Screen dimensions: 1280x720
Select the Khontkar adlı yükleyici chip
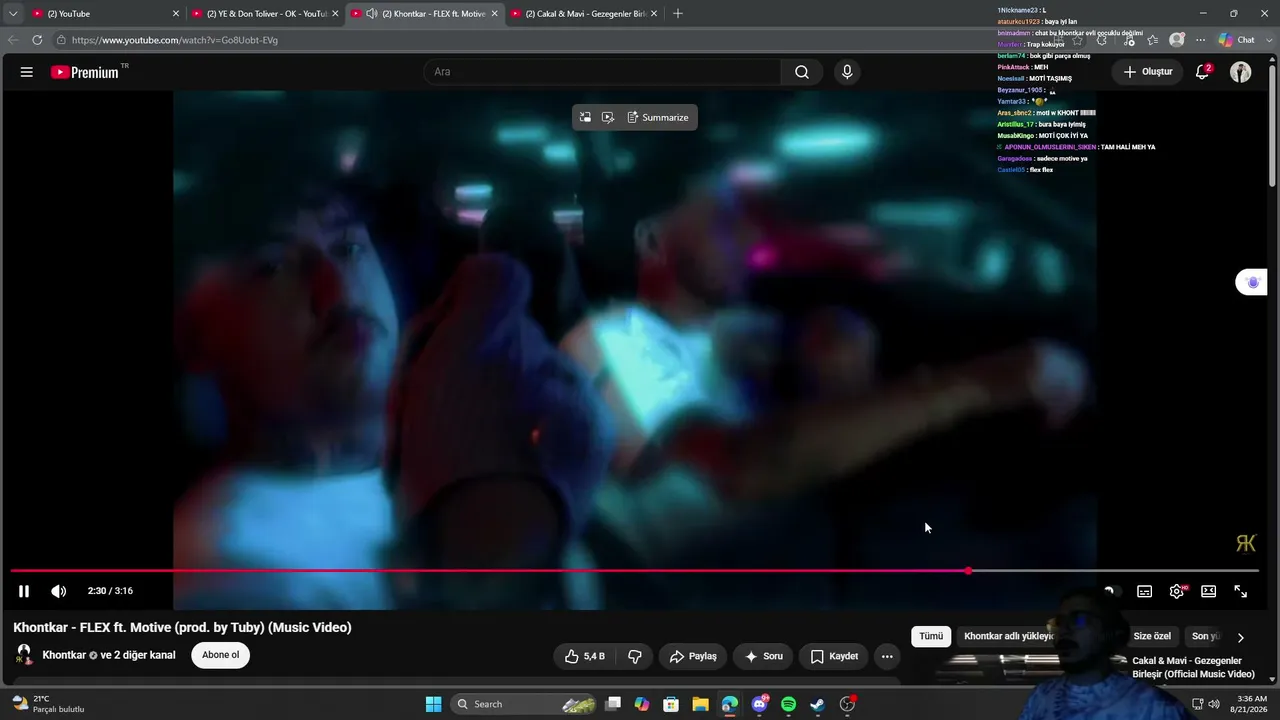[x=1008, y=636]
